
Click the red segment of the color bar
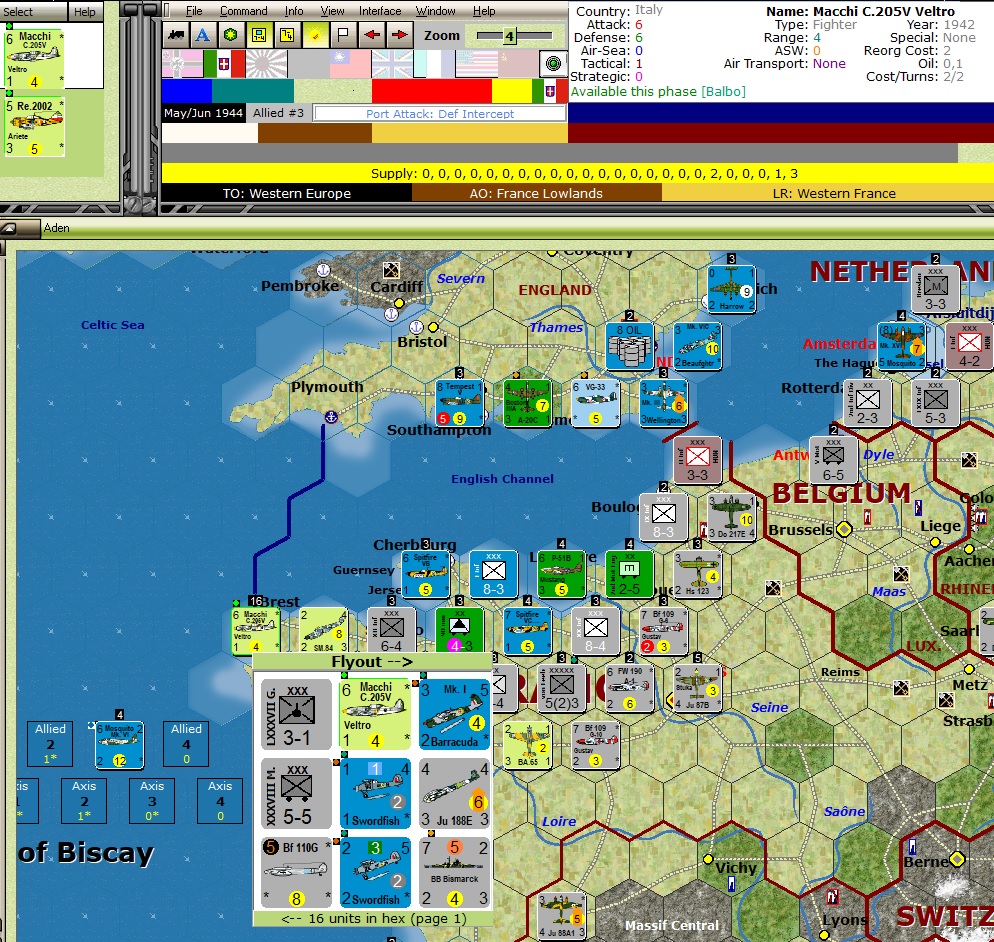[432, 91]
